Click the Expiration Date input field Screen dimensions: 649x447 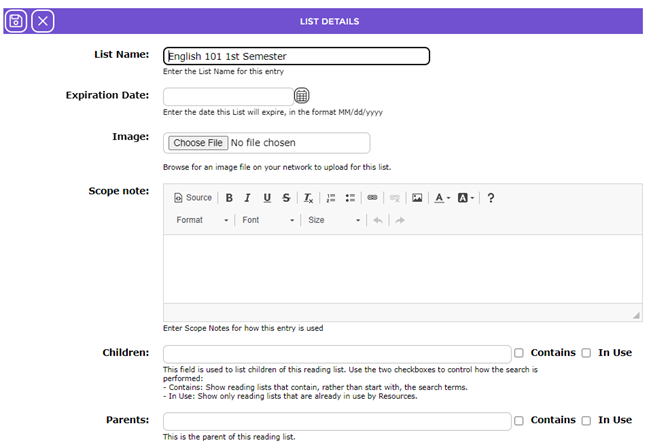click(x=228, y=96)
